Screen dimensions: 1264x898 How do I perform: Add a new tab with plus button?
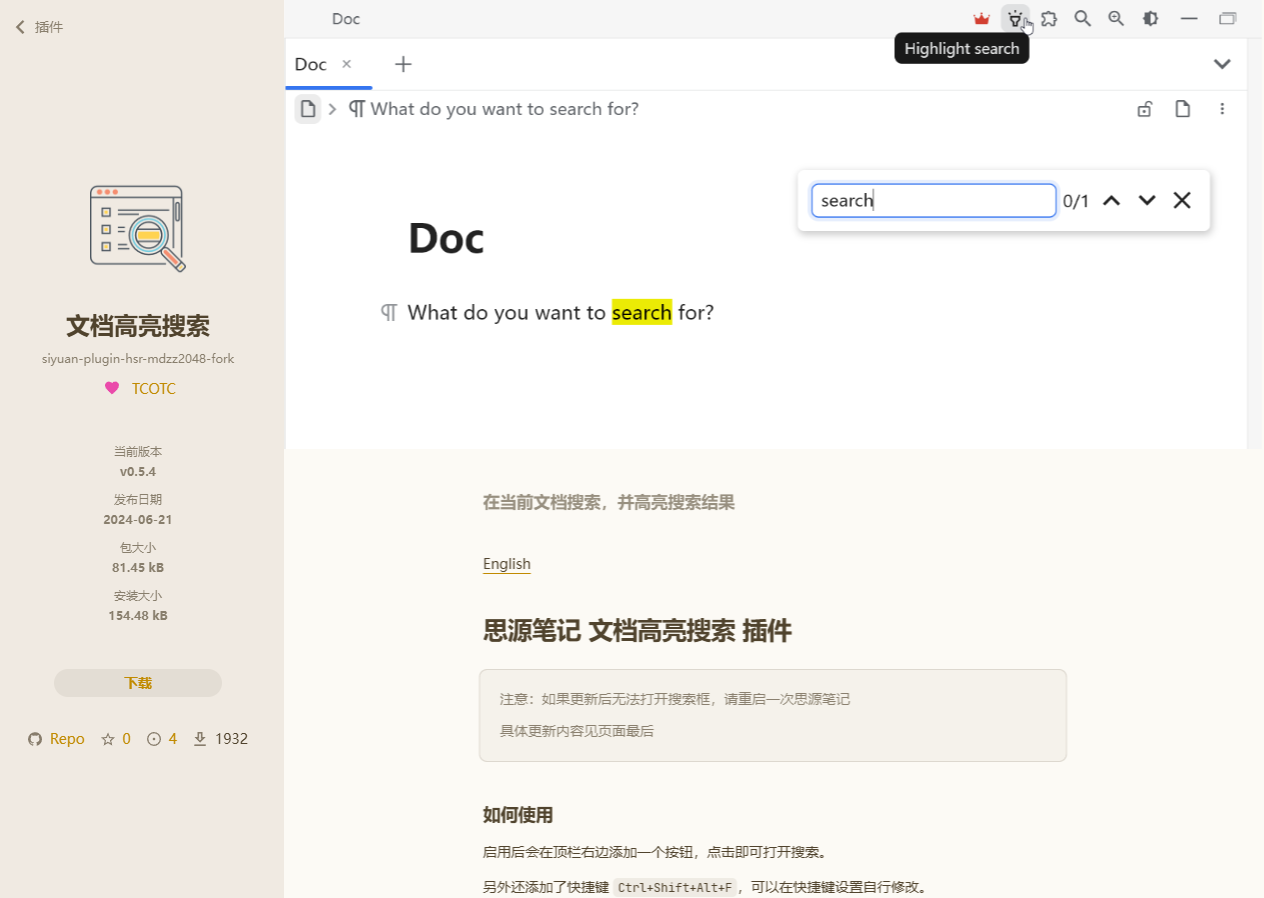[403, 64]
